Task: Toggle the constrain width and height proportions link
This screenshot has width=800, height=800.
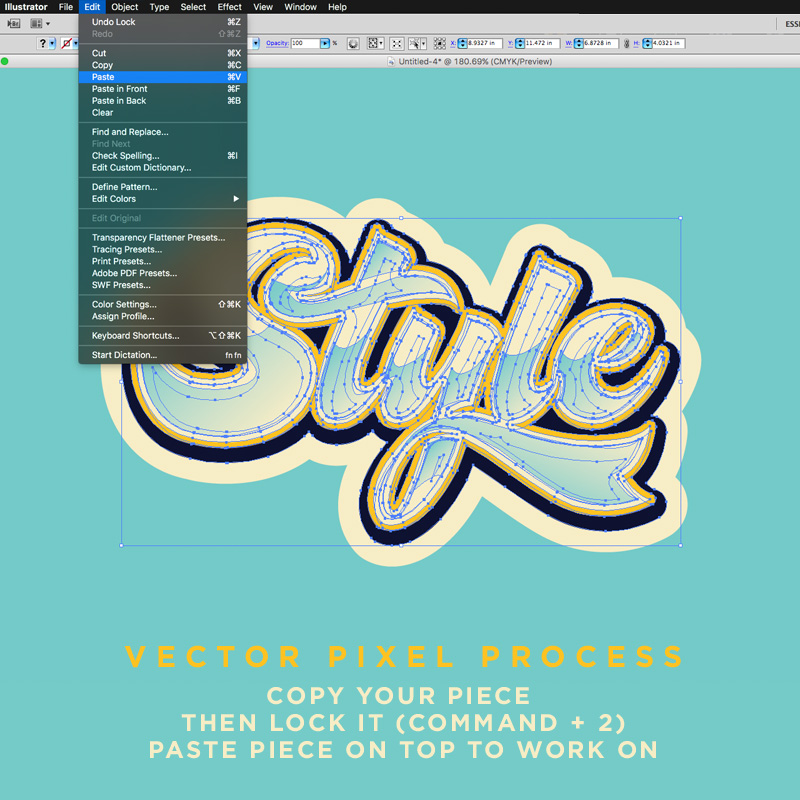Action: pos(627,44)
